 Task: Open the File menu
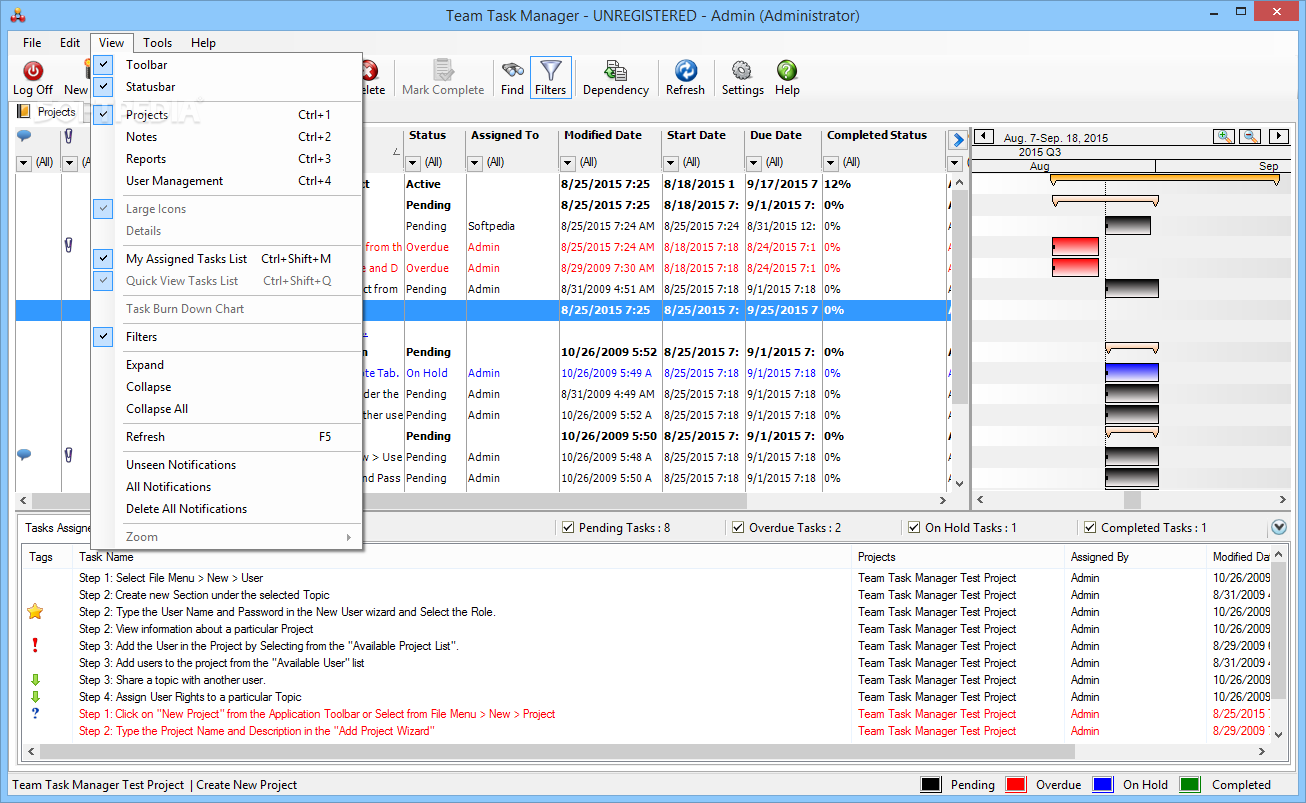[32, 43]
